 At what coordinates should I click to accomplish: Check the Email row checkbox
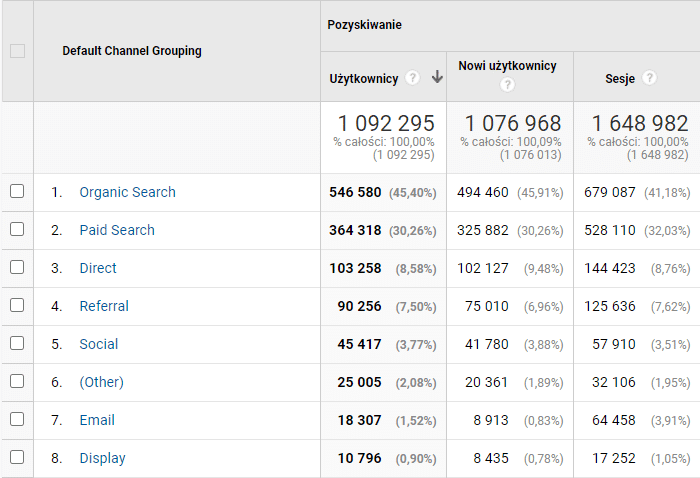point(17,419)
